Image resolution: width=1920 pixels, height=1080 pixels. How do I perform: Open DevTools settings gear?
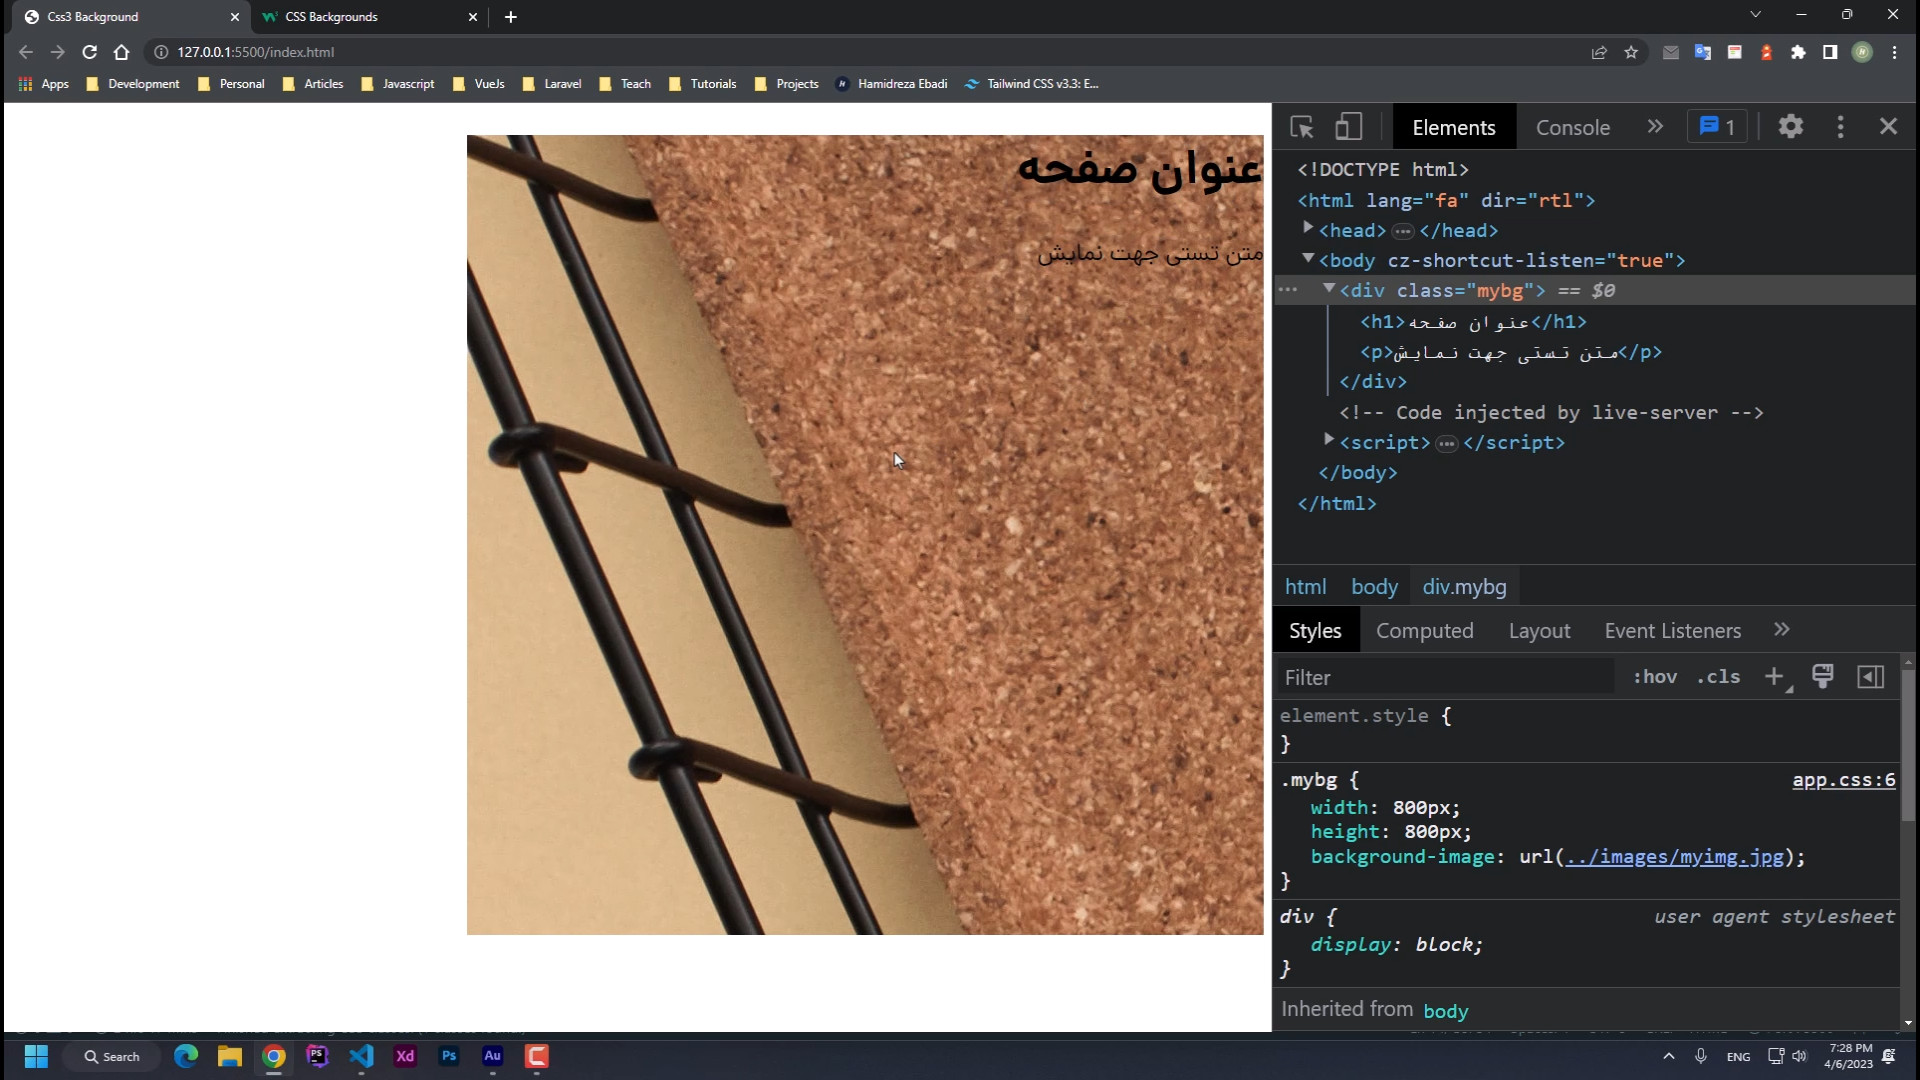point(1790,127)
